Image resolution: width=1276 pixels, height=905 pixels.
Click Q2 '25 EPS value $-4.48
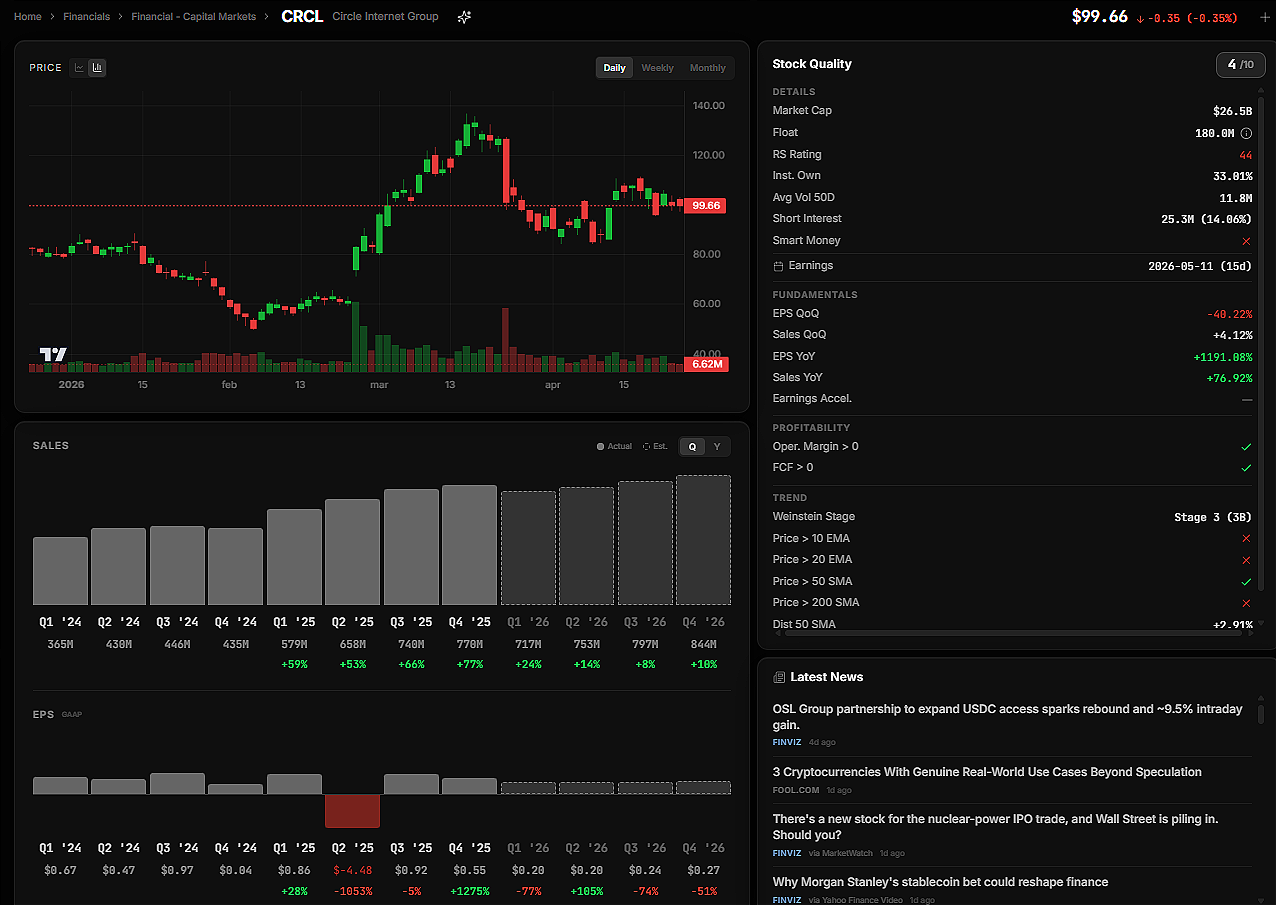click(x=352, y=871)
